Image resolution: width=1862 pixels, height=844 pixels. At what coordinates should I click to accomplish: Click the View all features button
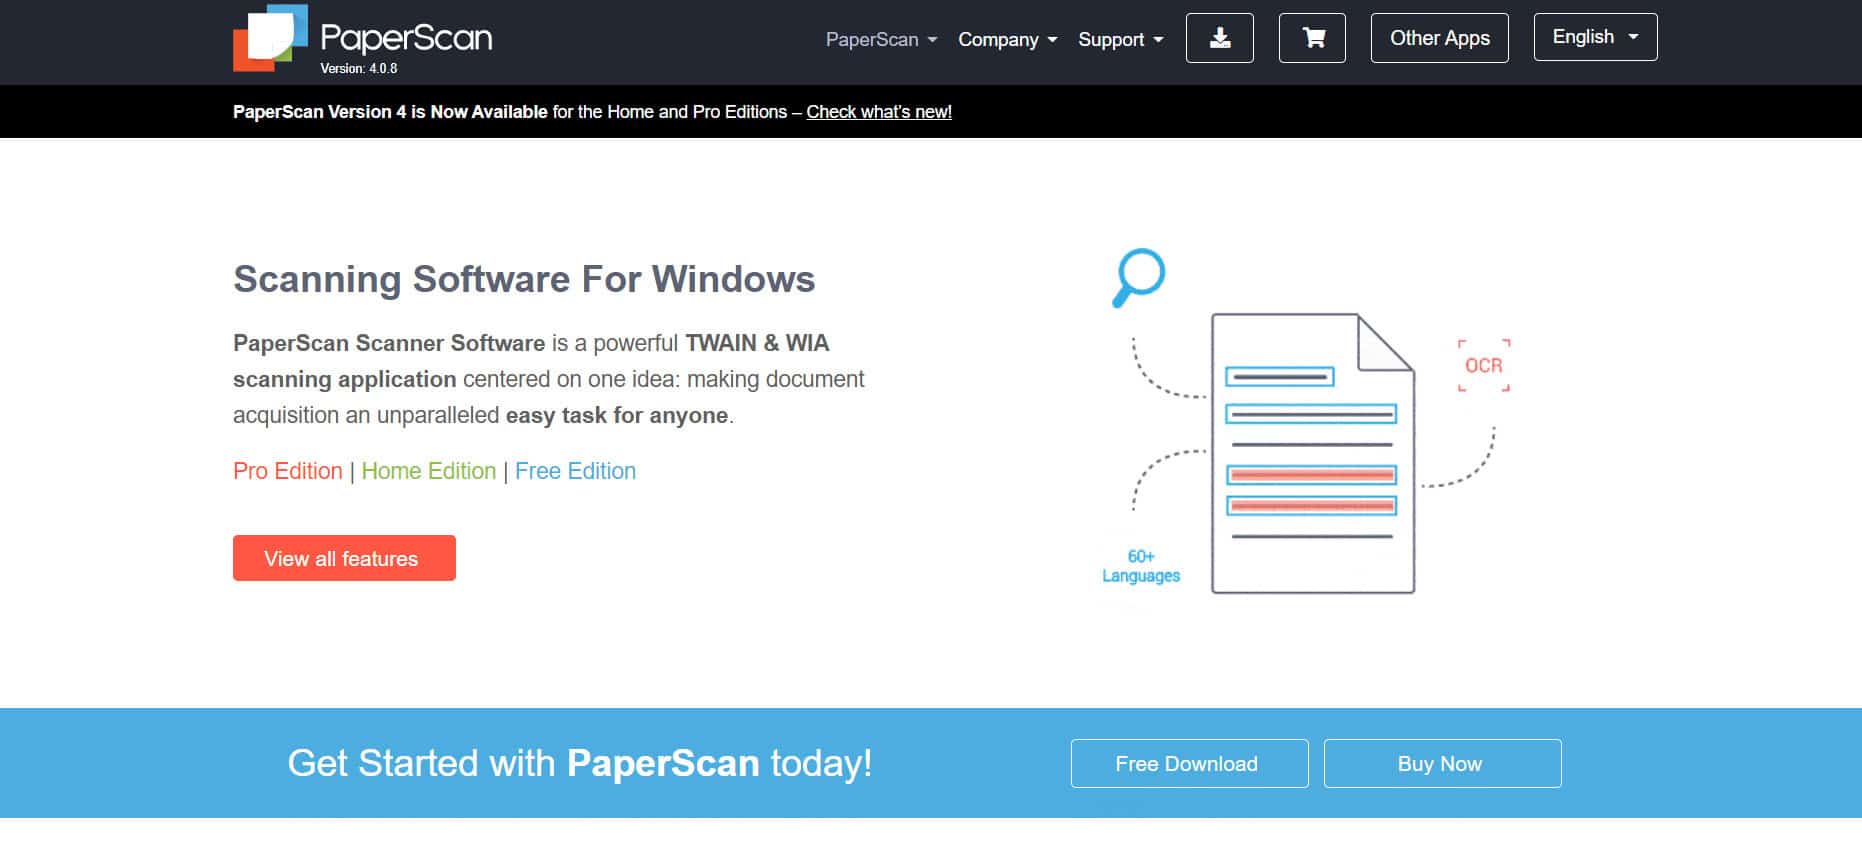(x=344, y=558)
